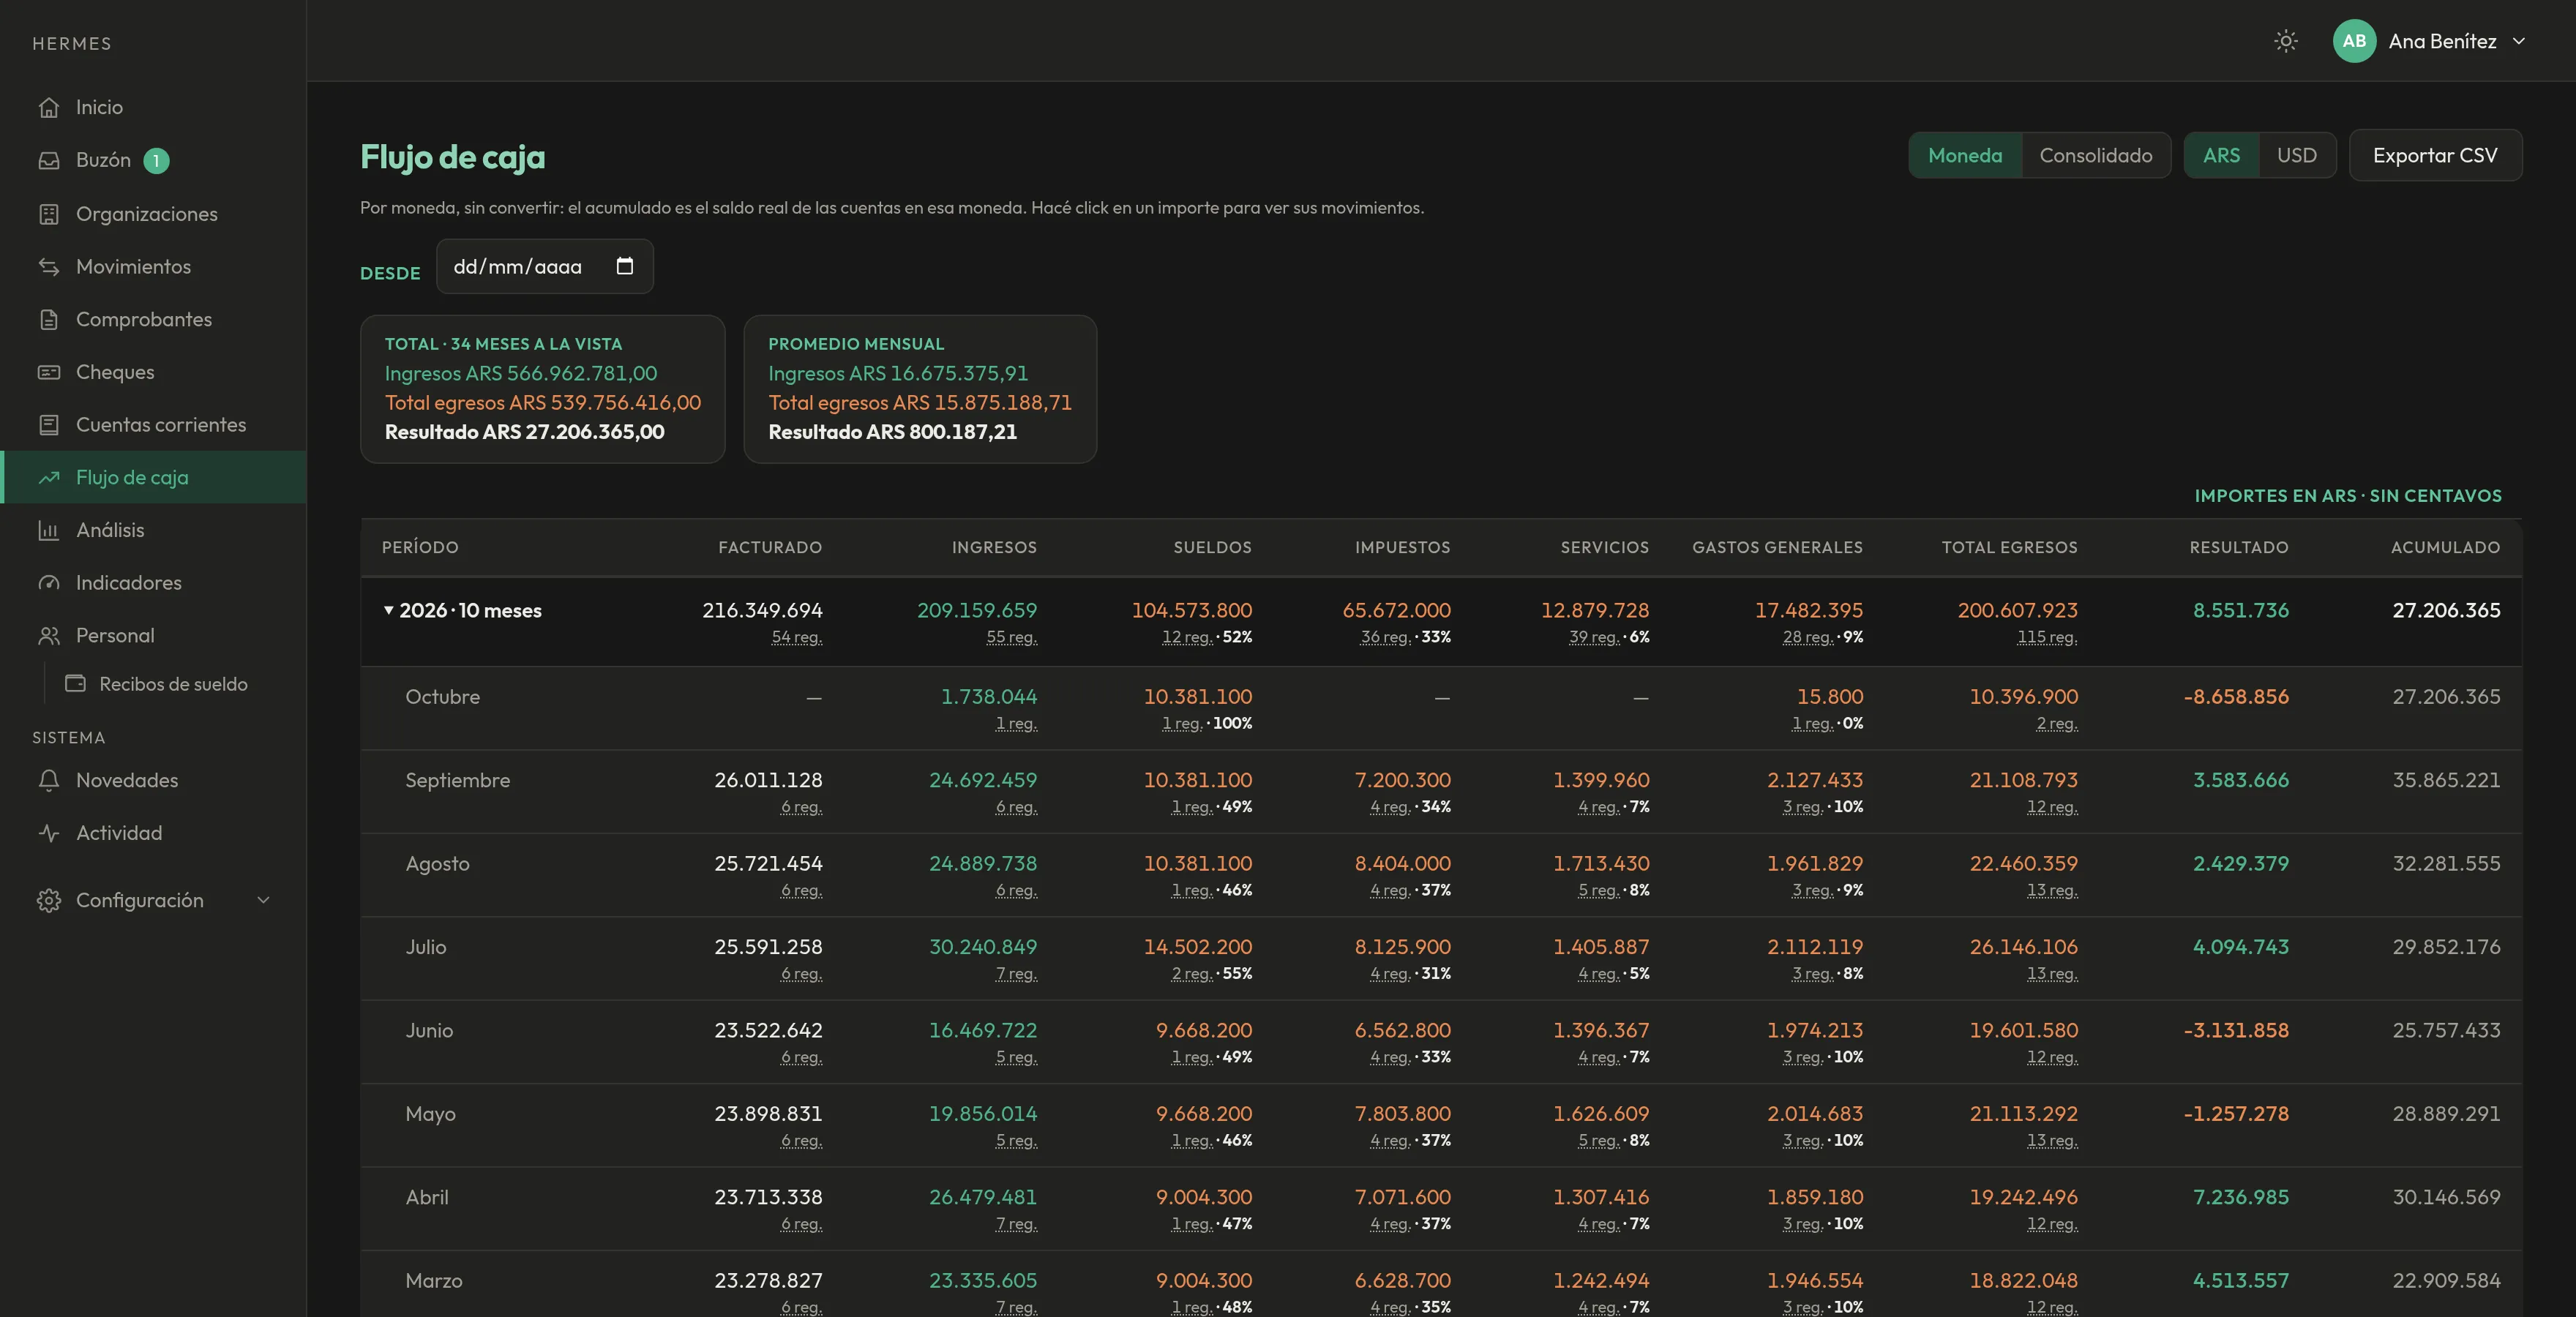Open Julio sueldos 14.502.200 movements

point(1198,946)
